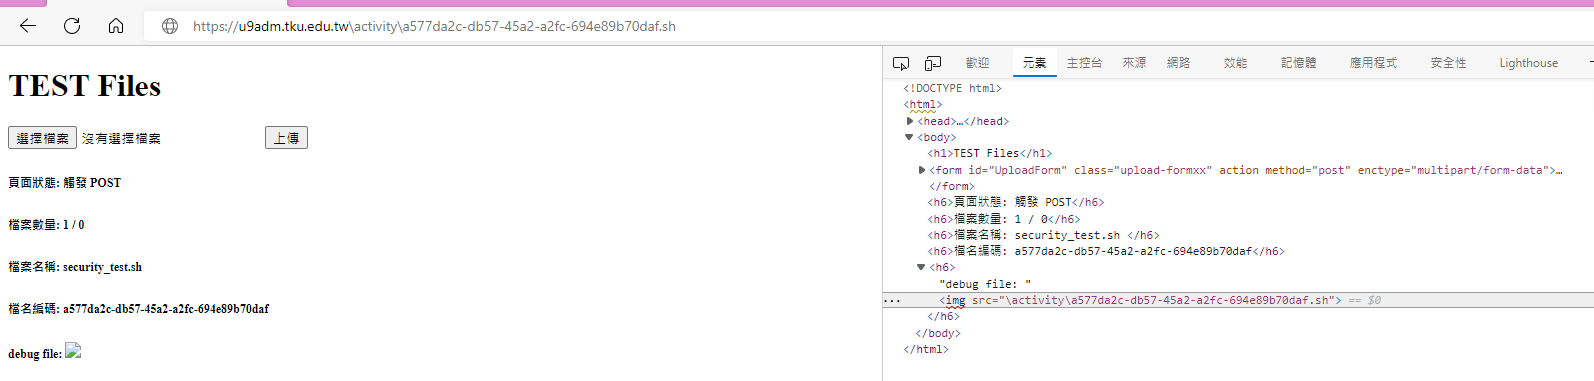Select the !DOCTYPE html line

952,88
